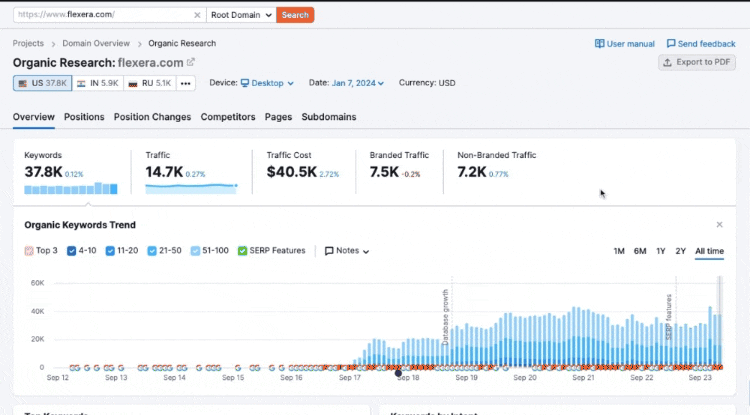Image resolution: width=750 pixels, height=415 pixels.
Task: Toggle the 51-100 positions checkbox
Action: click(195, 251)
